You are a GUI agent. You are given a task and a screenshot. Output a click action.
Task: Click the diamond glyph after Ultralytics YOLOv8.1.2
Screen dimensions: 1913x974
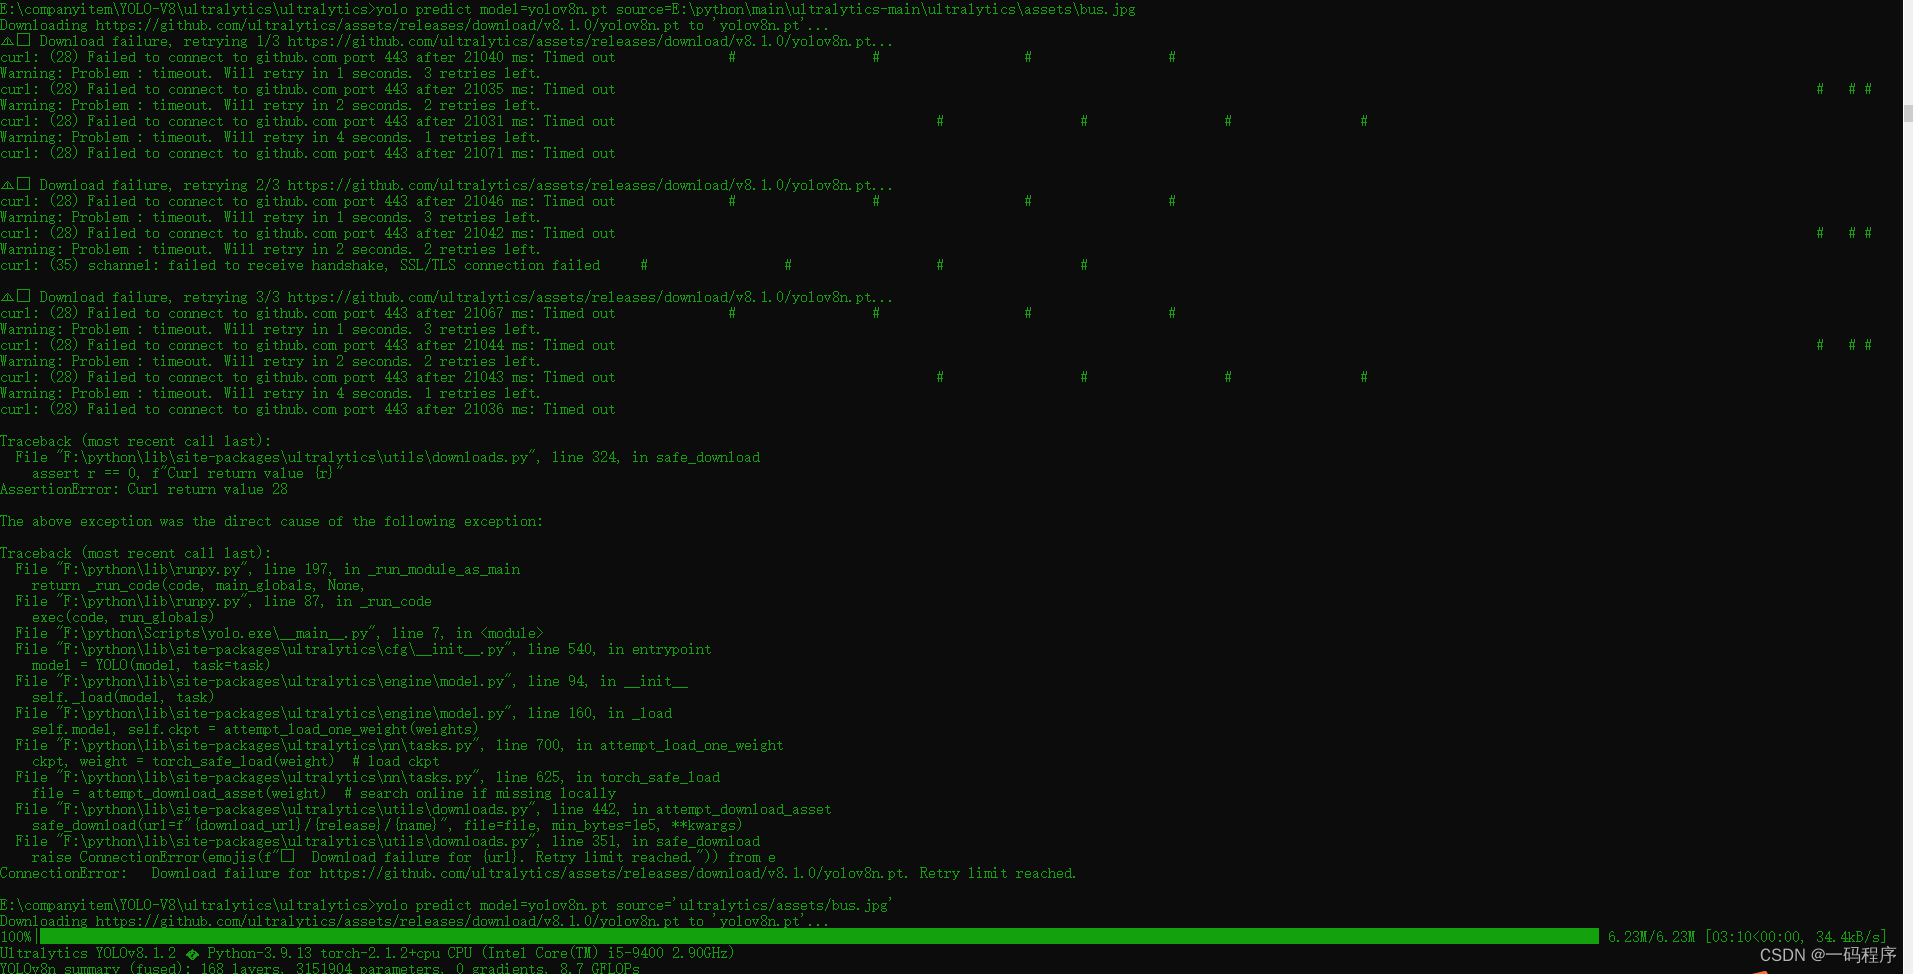(x=192, y=954)
